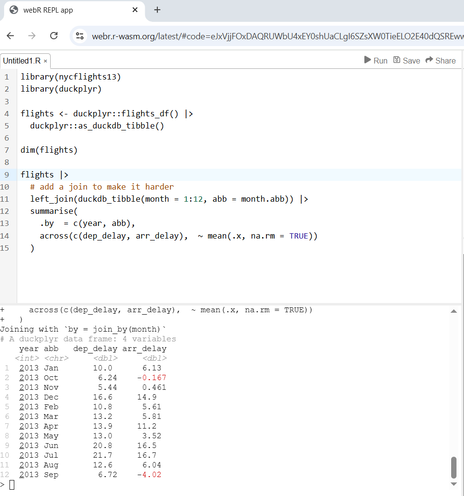464x496 pixels.
Task: Click line number 9 in the gutter
Action: pyautogui.click(x=7, y=175)
